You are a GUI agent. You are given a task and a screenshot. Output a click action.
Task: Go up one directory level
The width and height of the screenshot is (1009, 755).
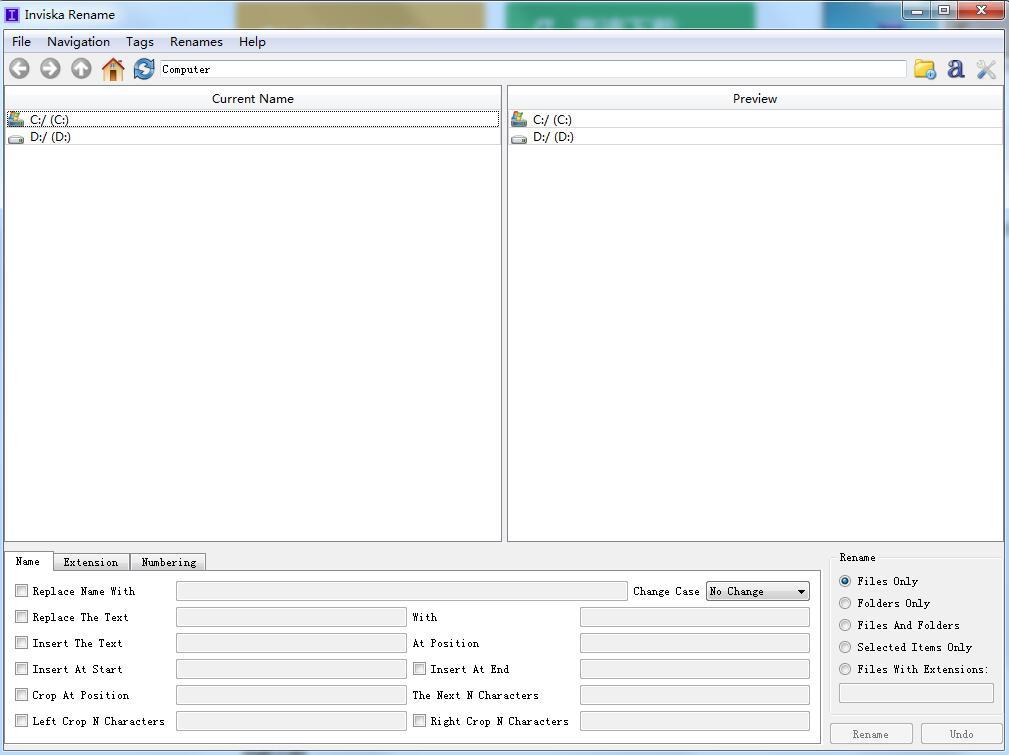tap(81, 69)
